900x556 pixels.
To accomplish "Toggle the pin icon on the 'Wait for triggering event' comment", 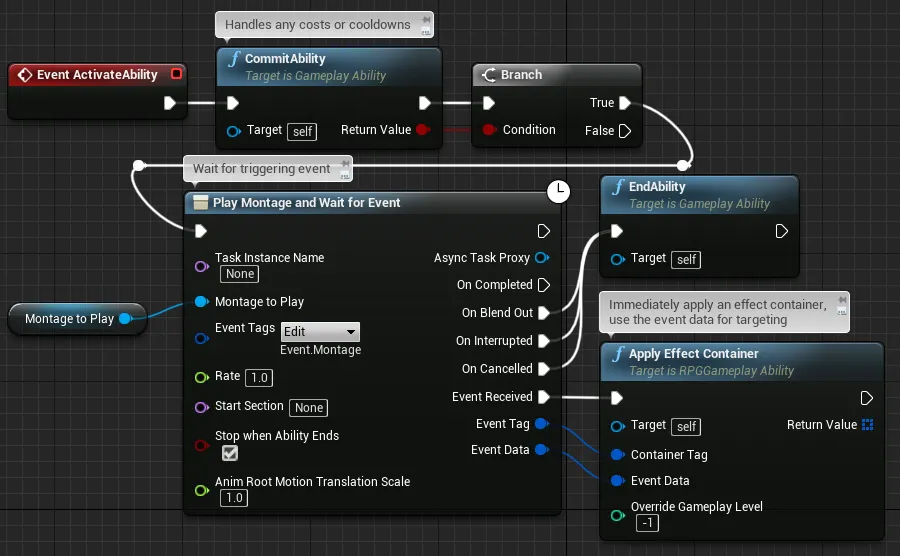I will click(x=345, y=164).
